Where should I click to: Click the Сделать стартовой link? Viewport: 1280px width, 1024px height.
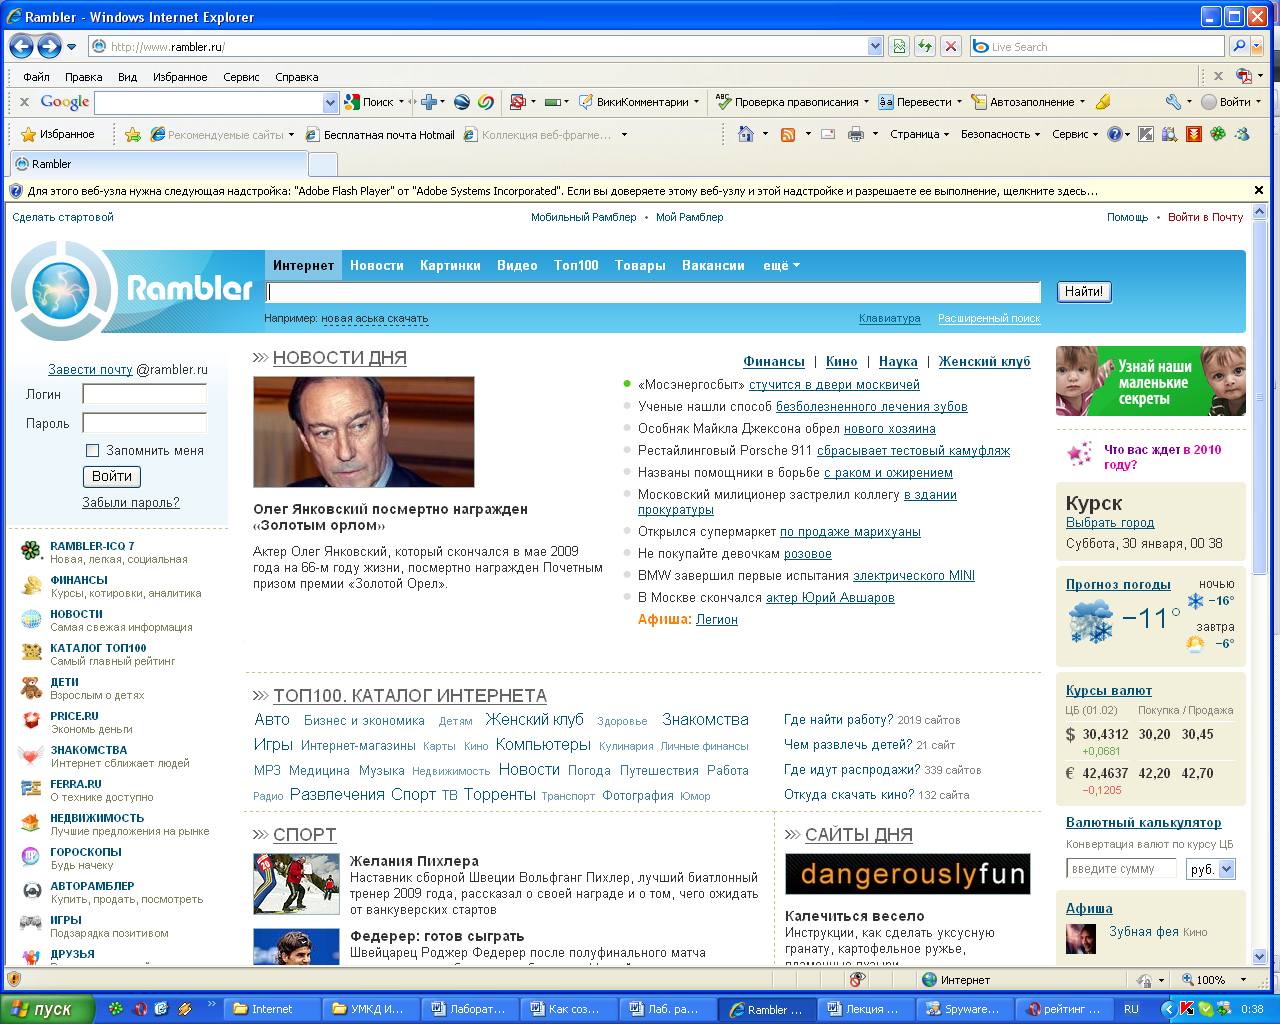[63, 217]
